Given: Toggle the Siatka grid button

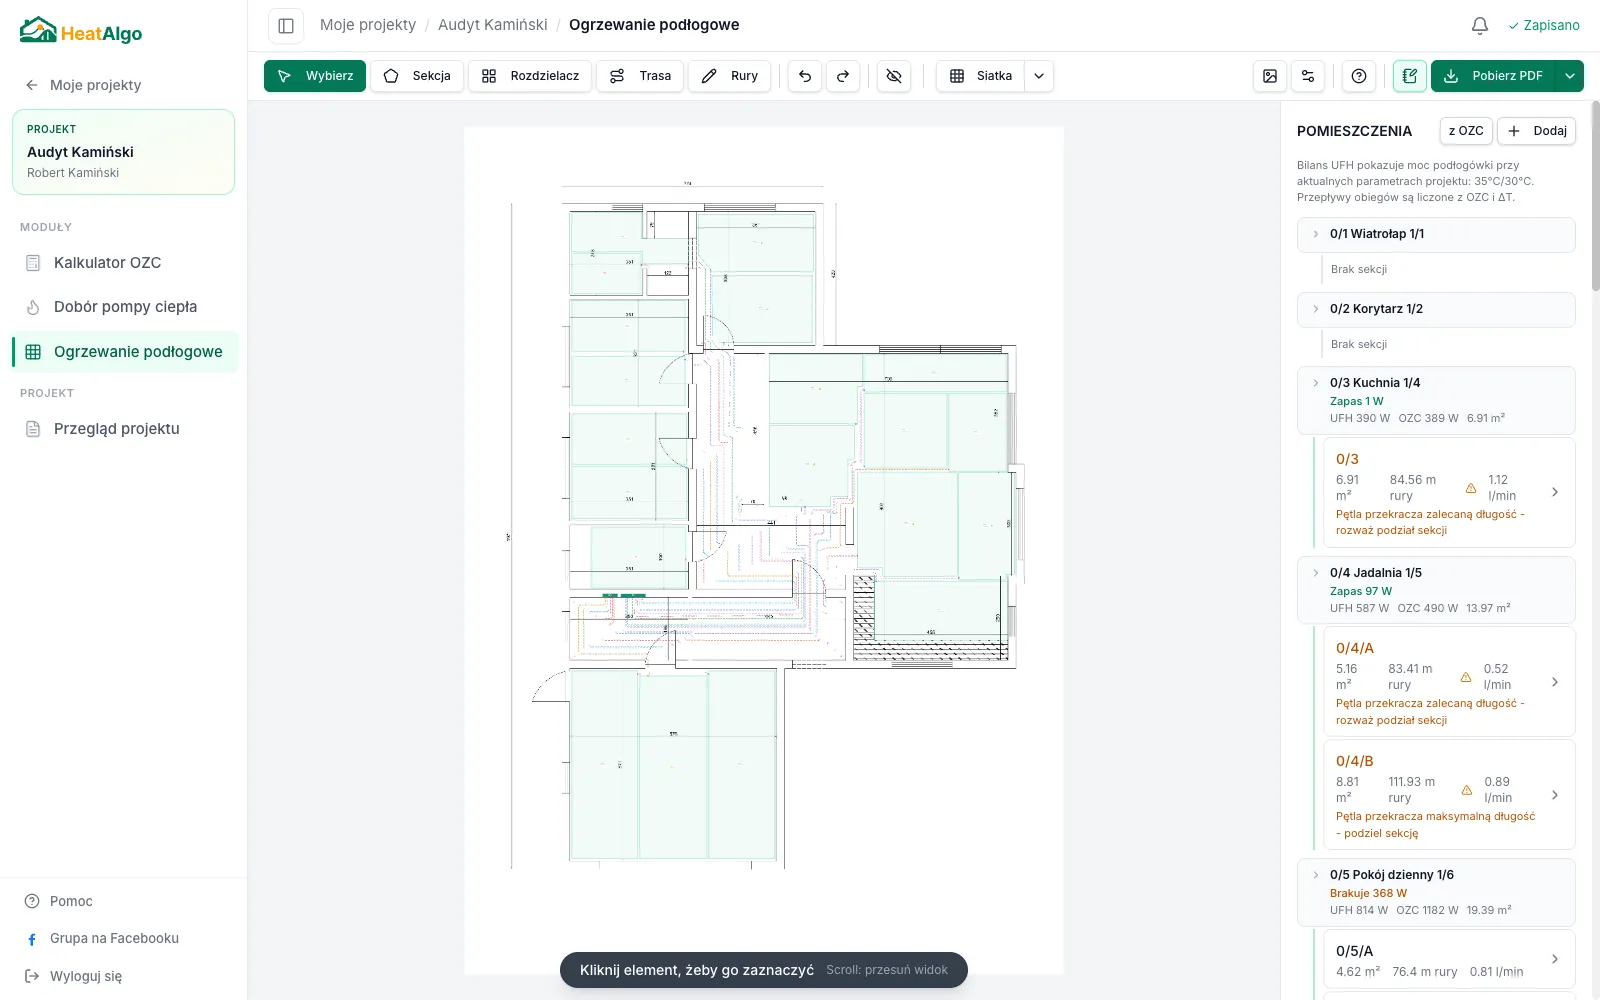Looking at the screenshot, I should [980, 76].
